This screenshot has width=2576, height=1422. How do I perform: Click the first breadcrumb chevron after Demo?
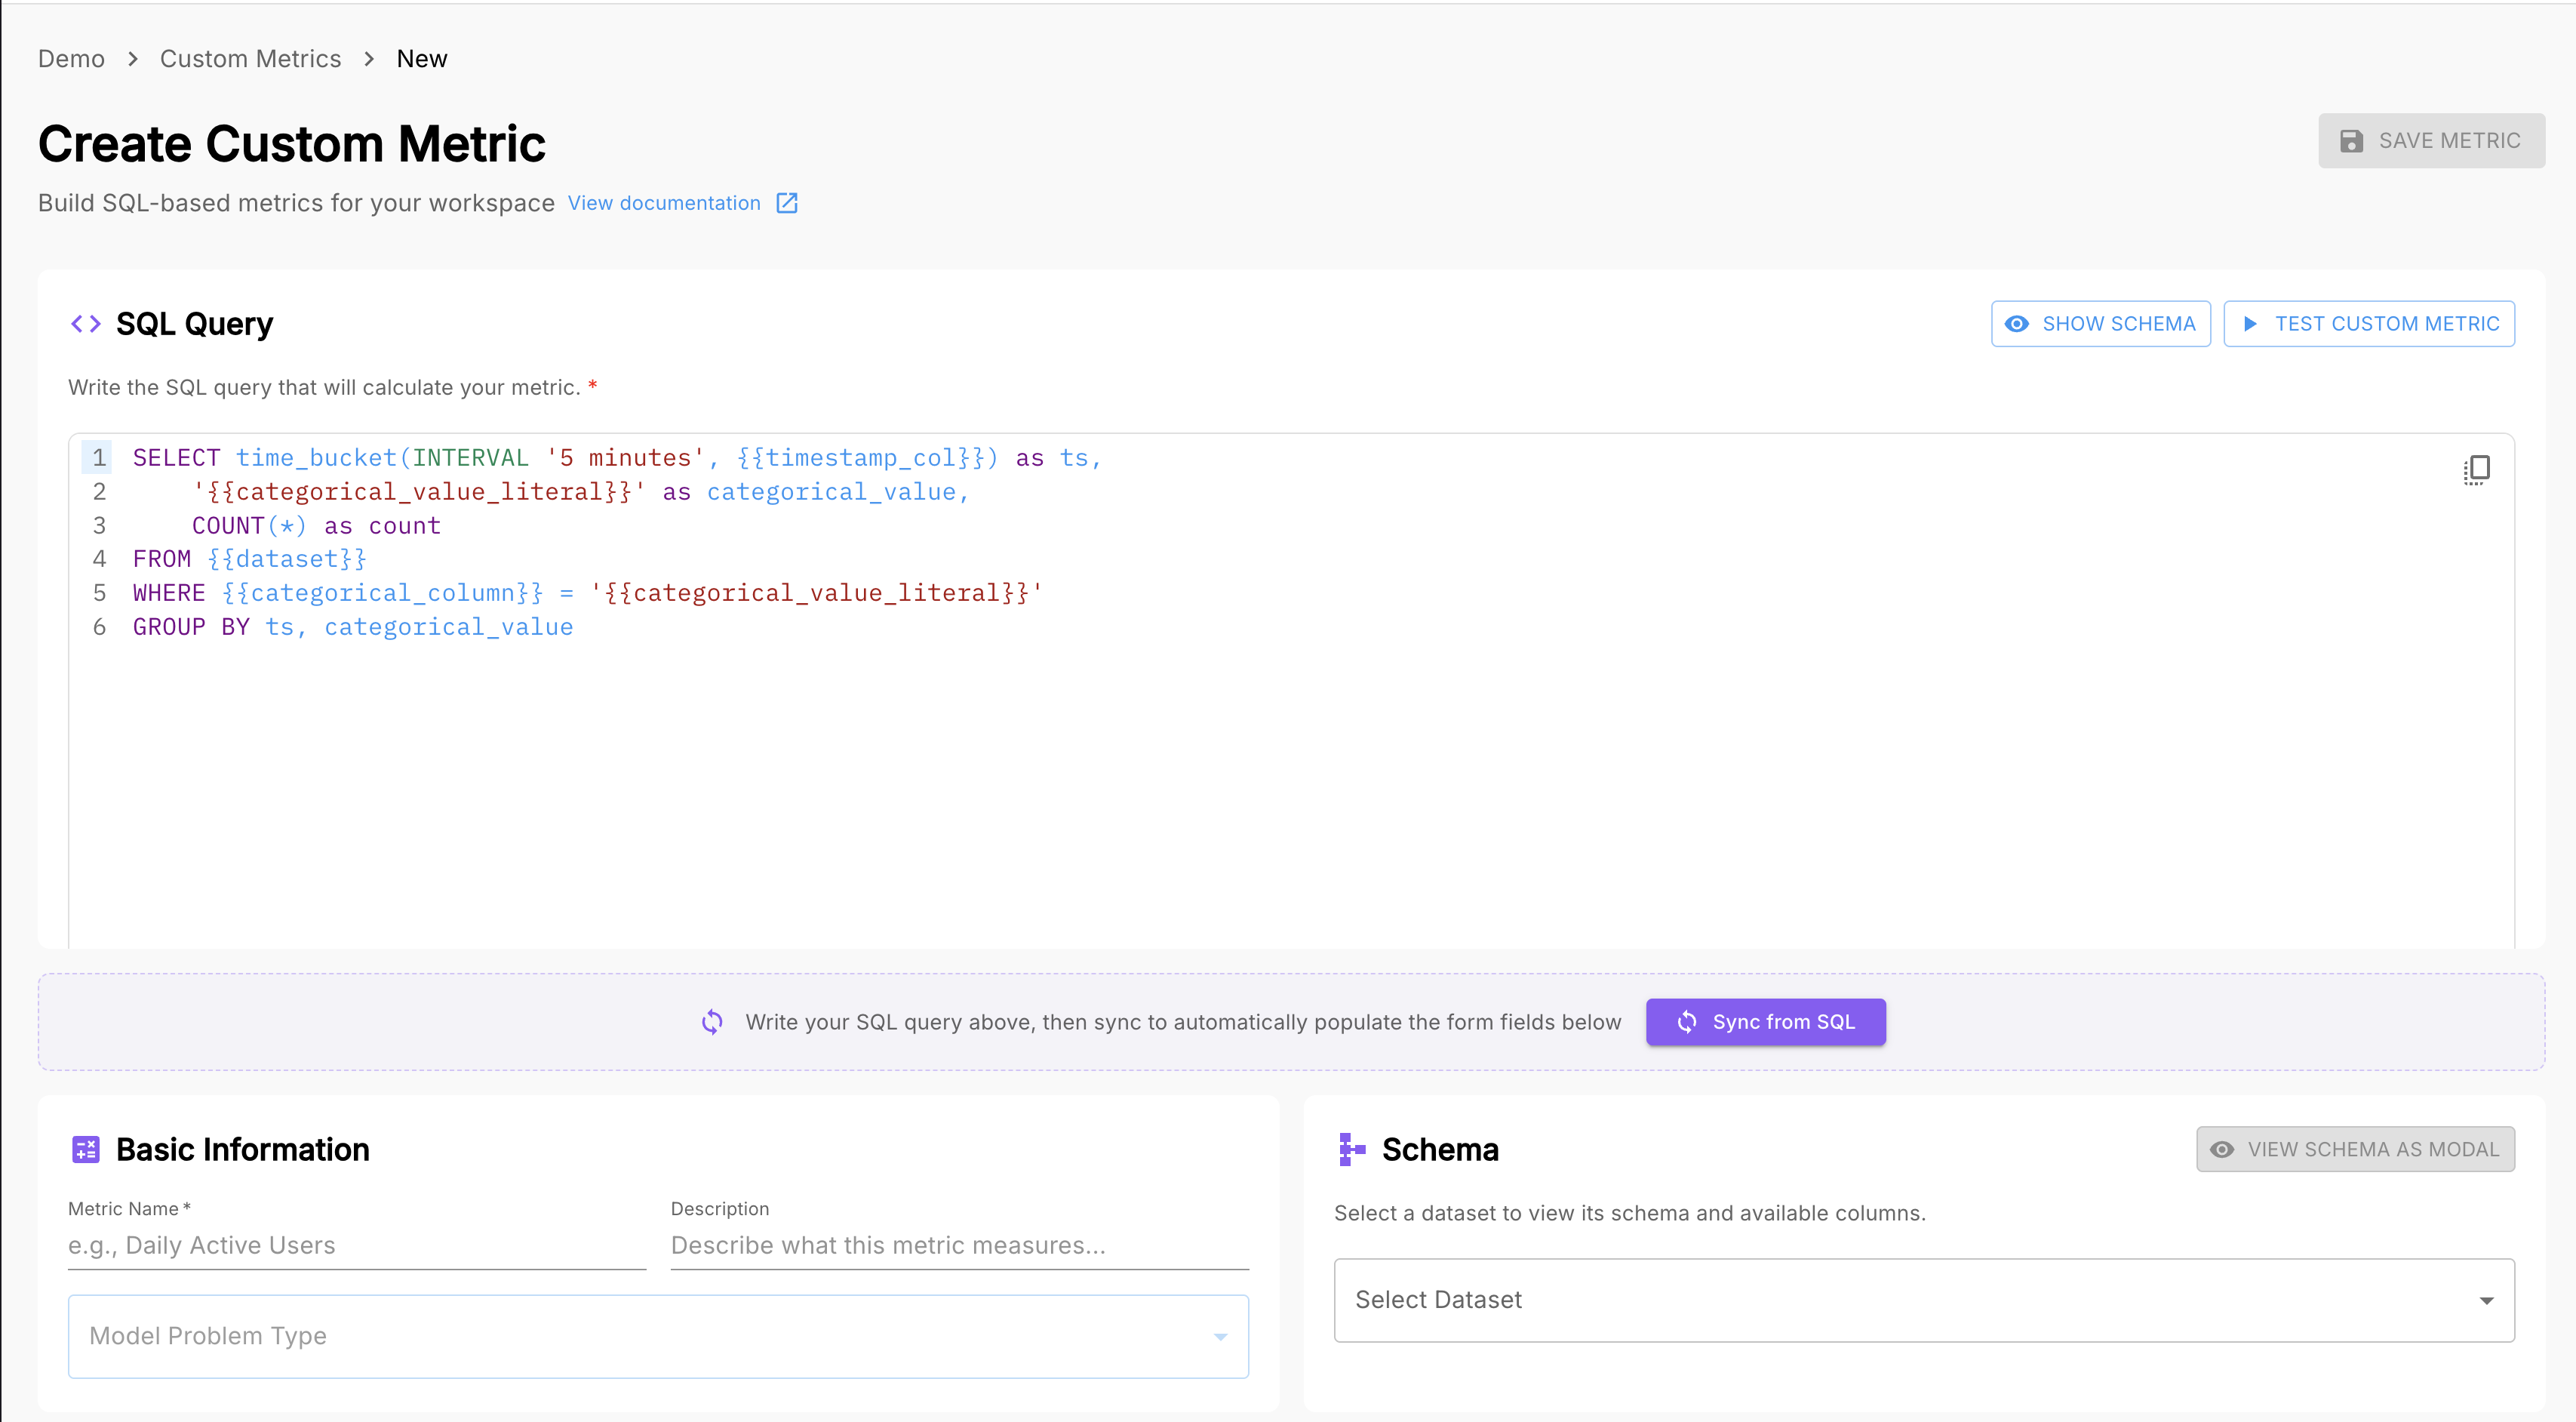point(133,59)
